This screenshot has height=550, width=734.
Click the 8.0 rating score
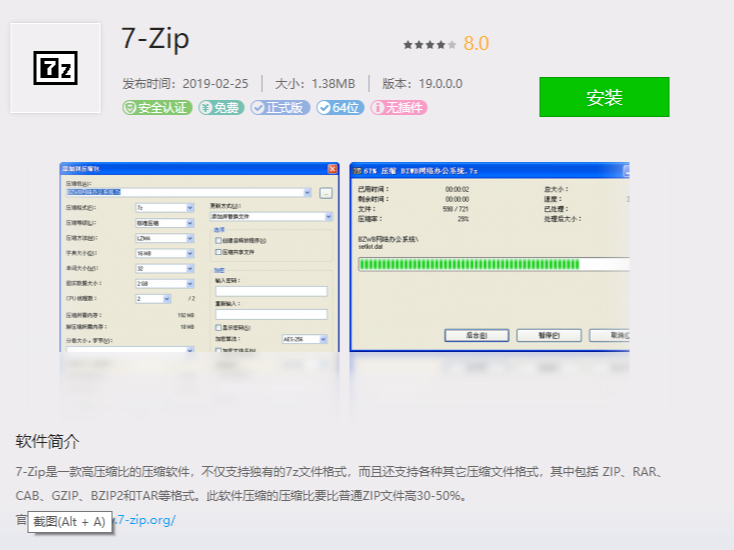tap(476, 44)
